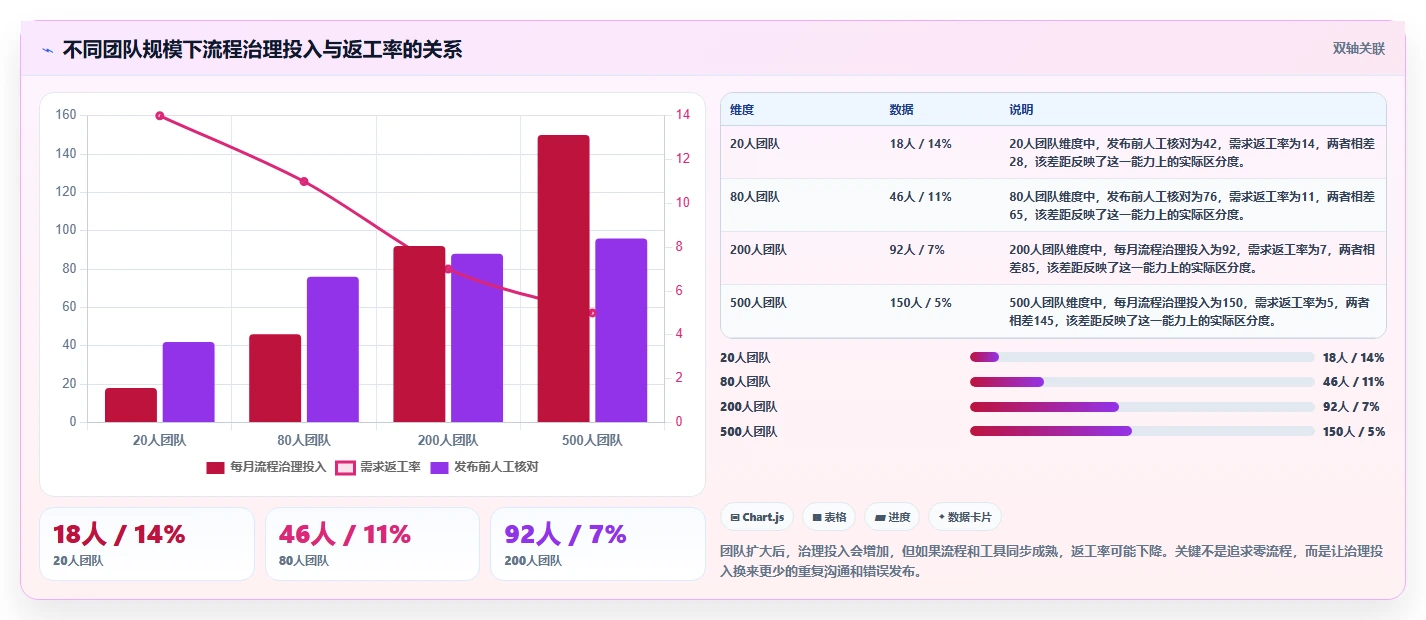Viewport: 1426px width, 620px height.
Task: Click the 14 tick on right axis
Action: 683,115
